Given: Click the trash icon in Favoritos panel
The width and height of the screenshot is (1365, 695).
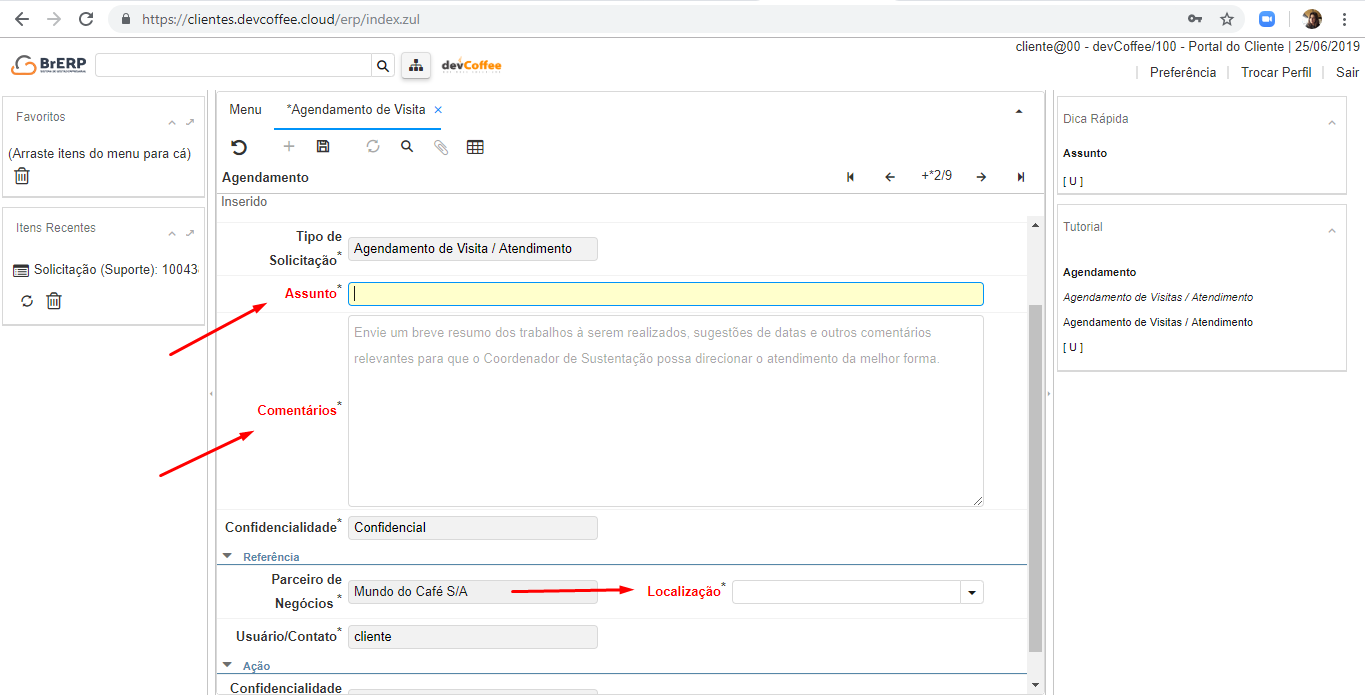Looking at the screenshot, I should [x=22, y=176].
